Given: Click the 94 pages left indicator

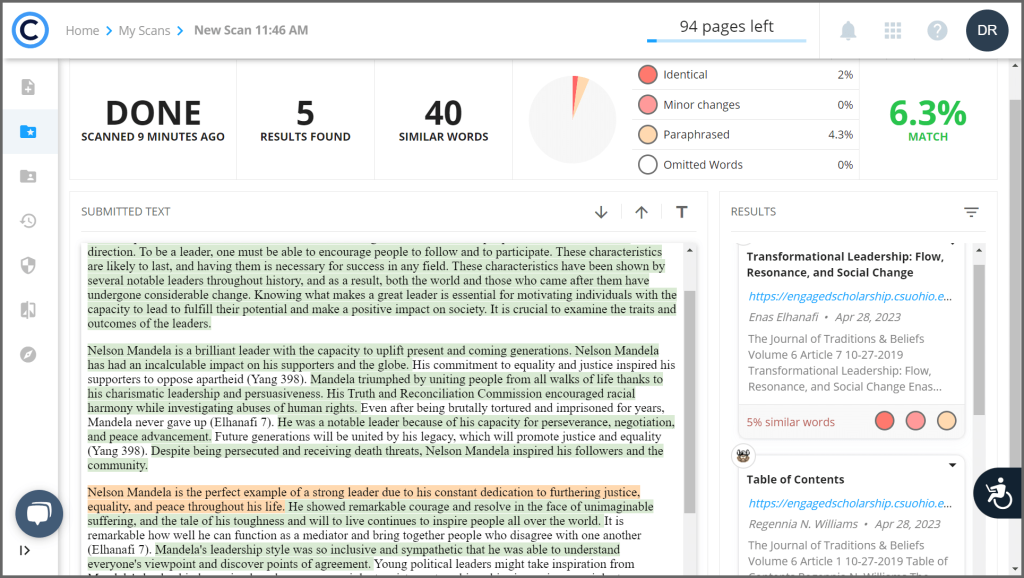Looking at the screenshot, I should pyautogui.click(x=726, y=26).
